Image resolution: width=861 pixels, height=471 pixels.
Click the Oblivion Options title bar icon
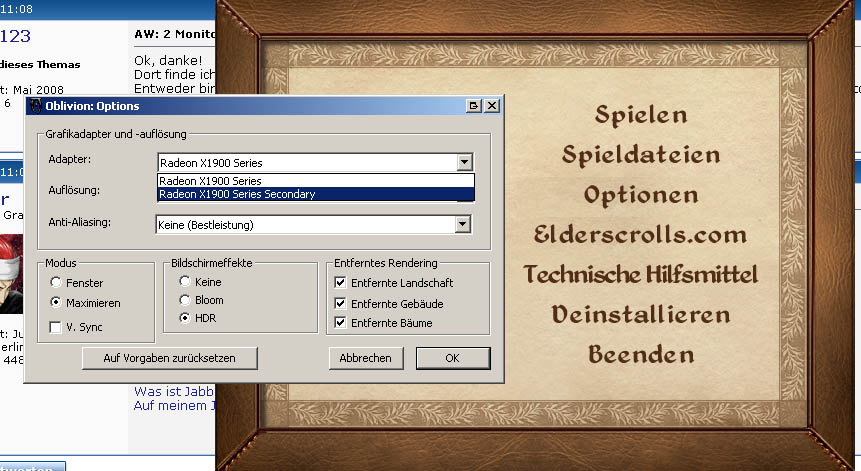tap(36, 105)
